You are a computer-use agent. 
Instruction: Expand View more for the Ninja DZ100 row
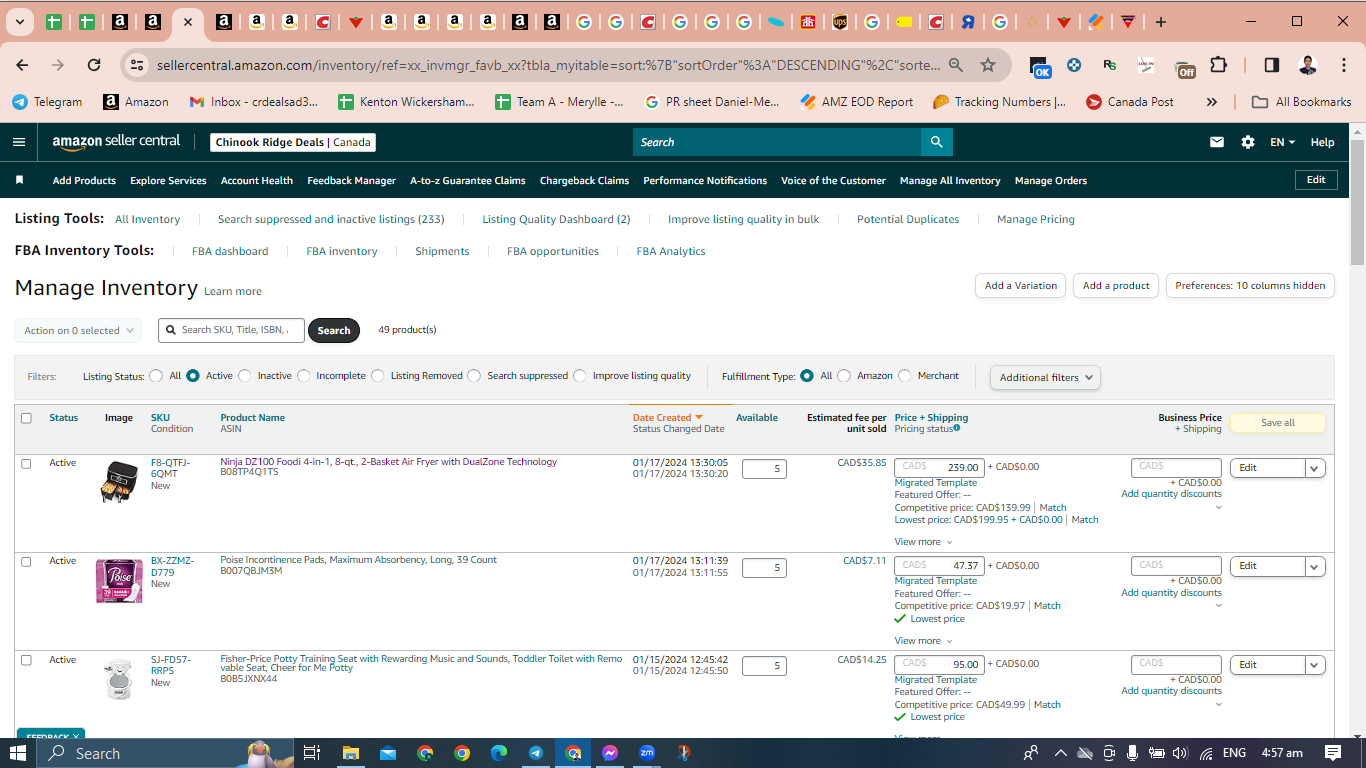click(923, 542)
